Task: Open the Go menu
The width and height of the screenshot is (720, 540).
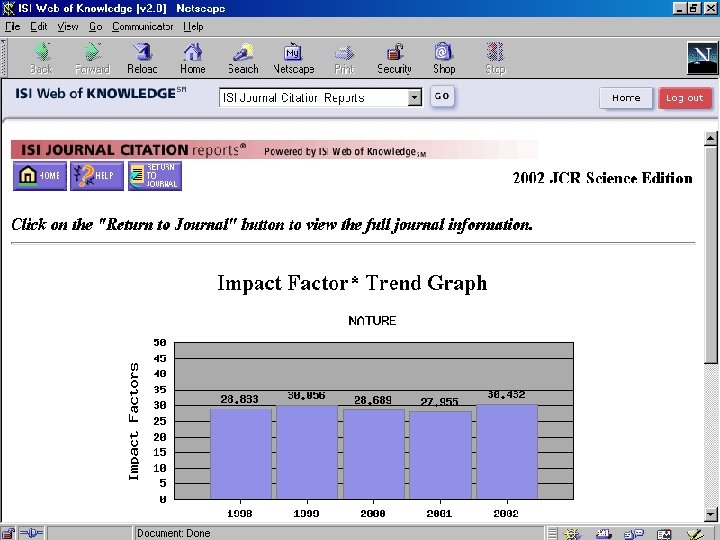Action: pyautogui.click(x=96, y=27)
